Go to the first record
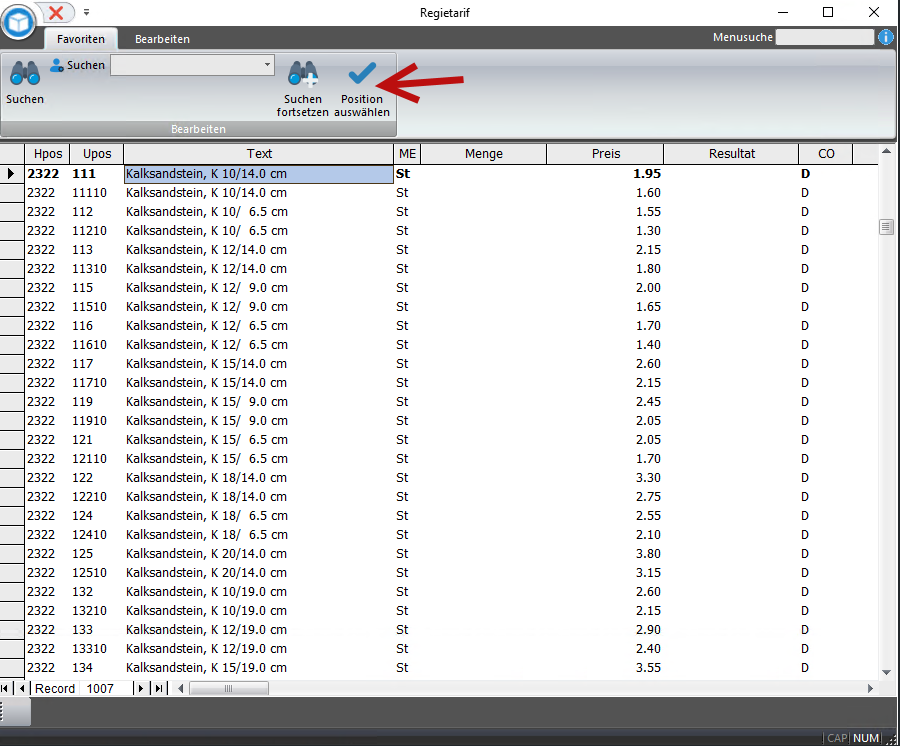900x746 pixels. (x=7, y=688)
